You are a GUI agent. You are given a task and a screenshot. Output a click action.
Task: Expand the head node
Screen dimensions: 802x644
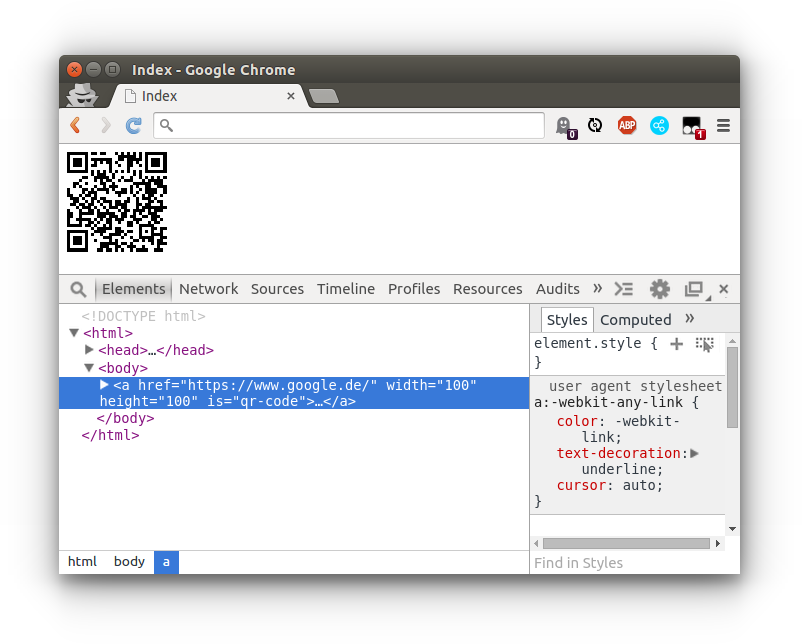pyautogui.click(x=90, y=349)
